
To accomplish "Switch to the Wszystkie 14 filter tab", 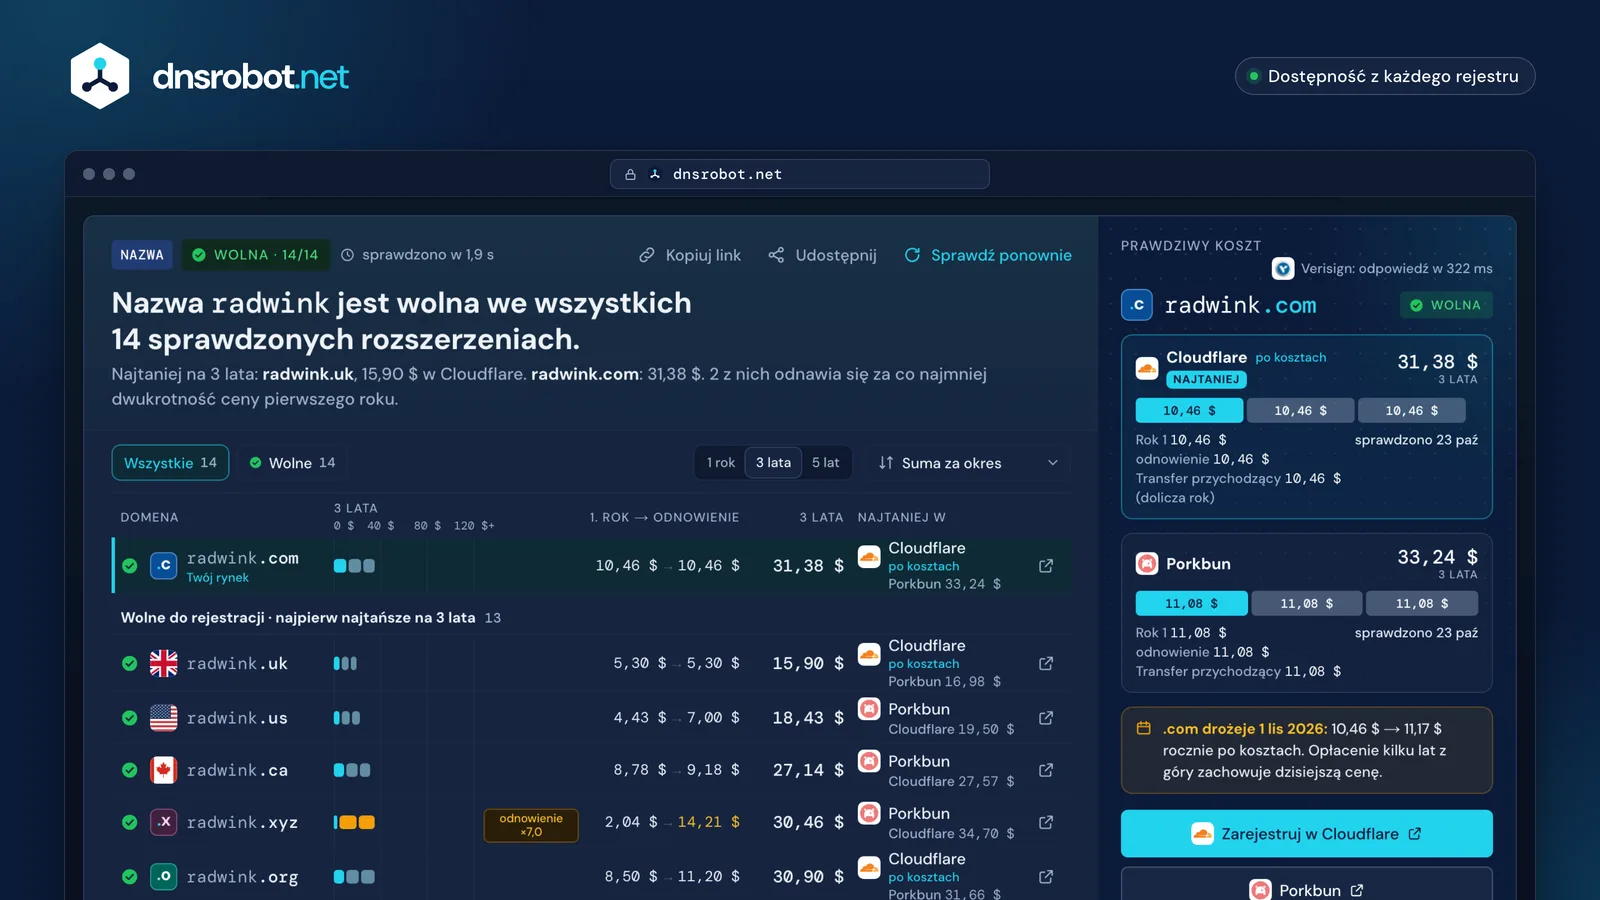I will pyautogui.click(x=170, y=463).
